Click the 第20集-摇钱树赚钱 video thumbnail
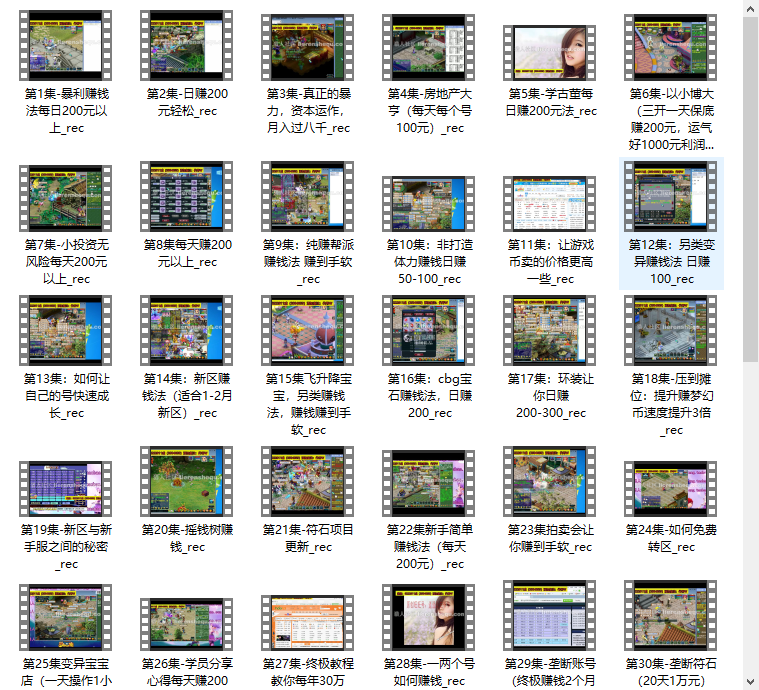 tap(186, 482)
